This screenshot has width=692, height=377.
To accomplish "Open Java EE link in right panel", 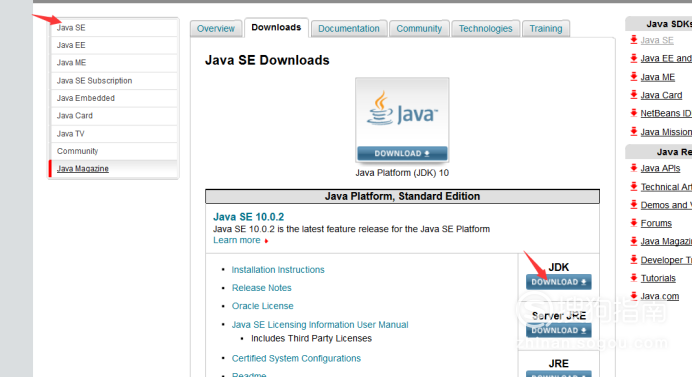I will 666,58.
